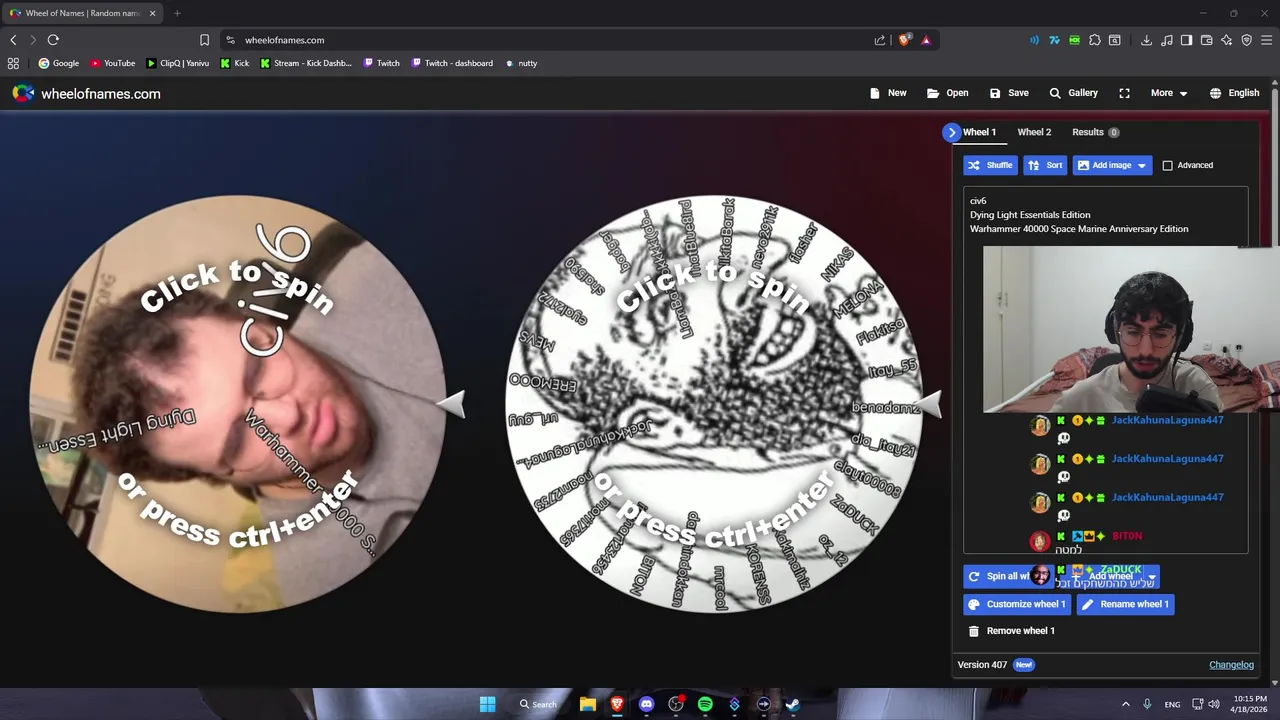Rename wheel 1

pos(1125,604)
